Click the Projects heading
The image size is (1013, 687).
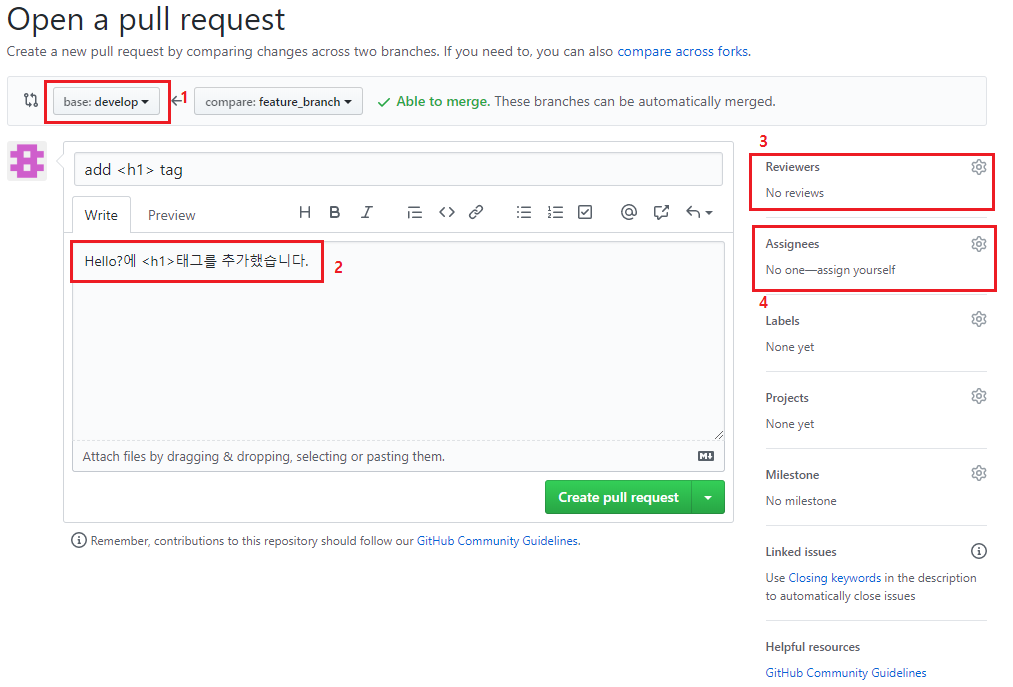787,397
